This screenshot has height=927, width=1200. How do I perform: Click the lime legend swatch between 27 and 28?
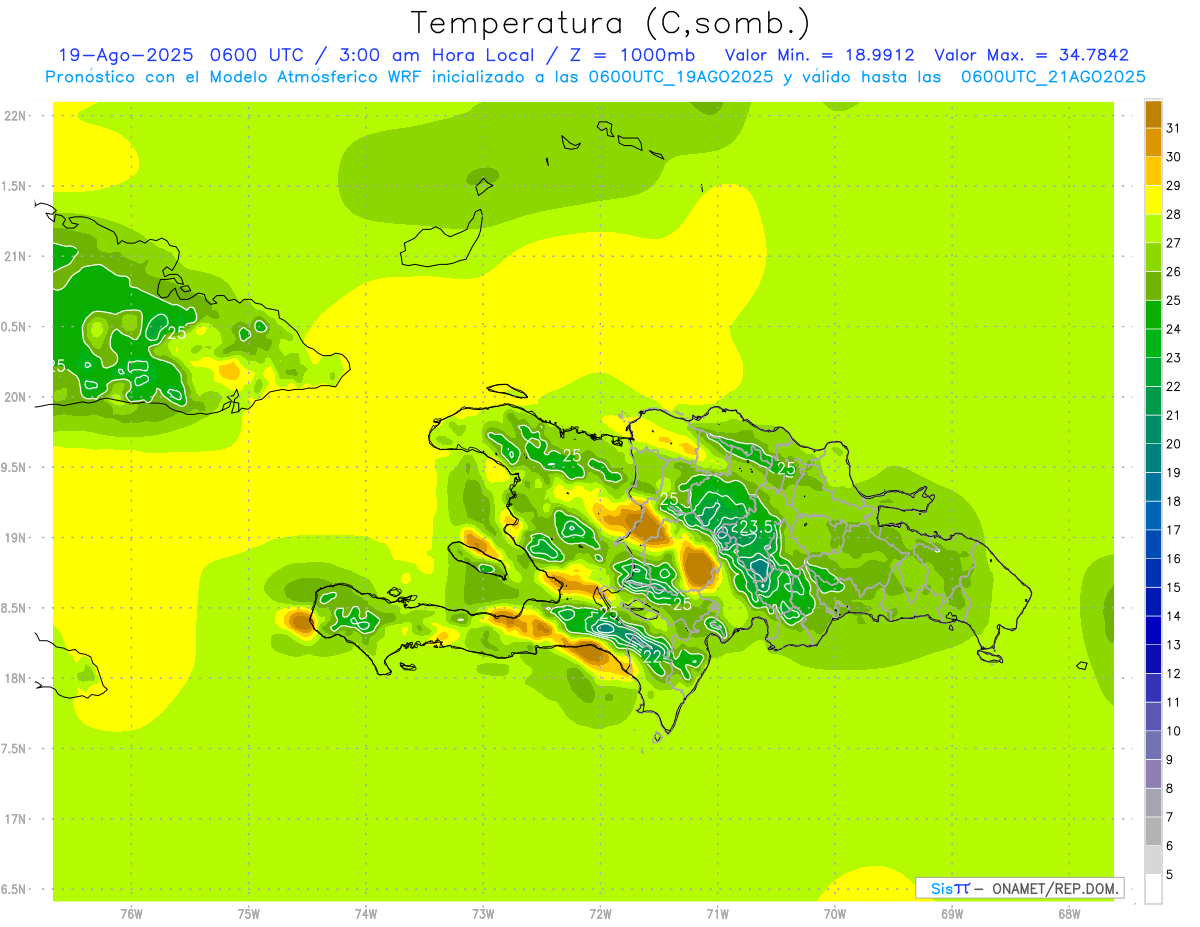[1153, 228]
